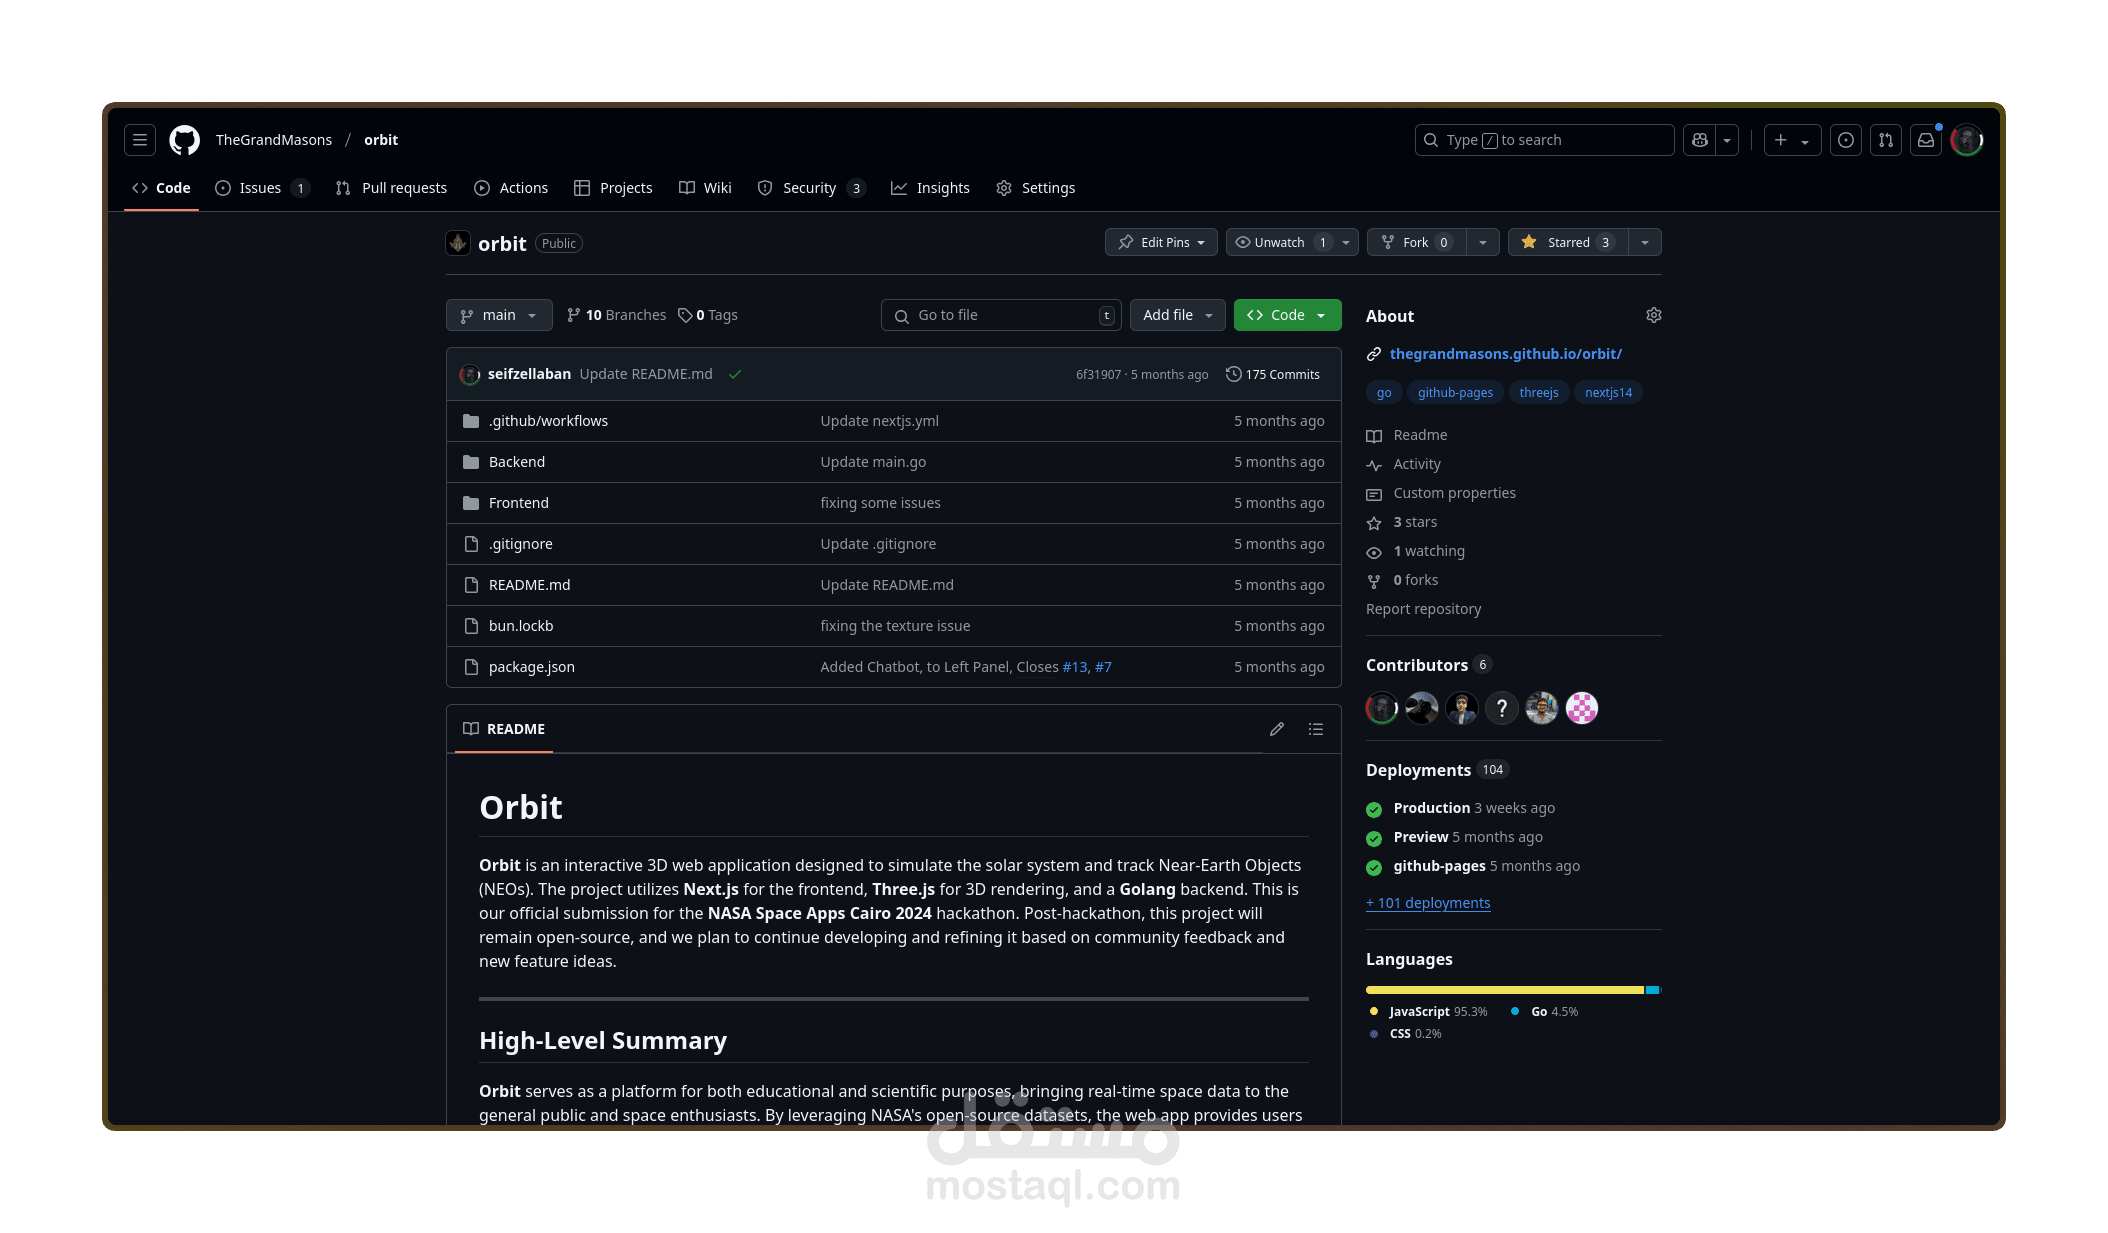Open the Copilot icon button
Viewport: 2108px width, 1233px height.
click(x=1699, y=140)
